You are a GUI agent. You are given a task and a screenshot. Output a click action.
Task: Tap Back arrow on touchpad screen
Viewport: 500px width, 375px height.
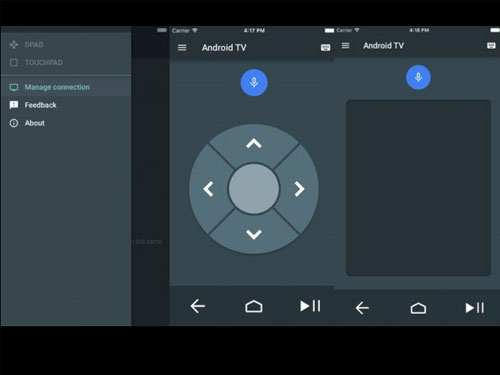(x=362, y=308)
